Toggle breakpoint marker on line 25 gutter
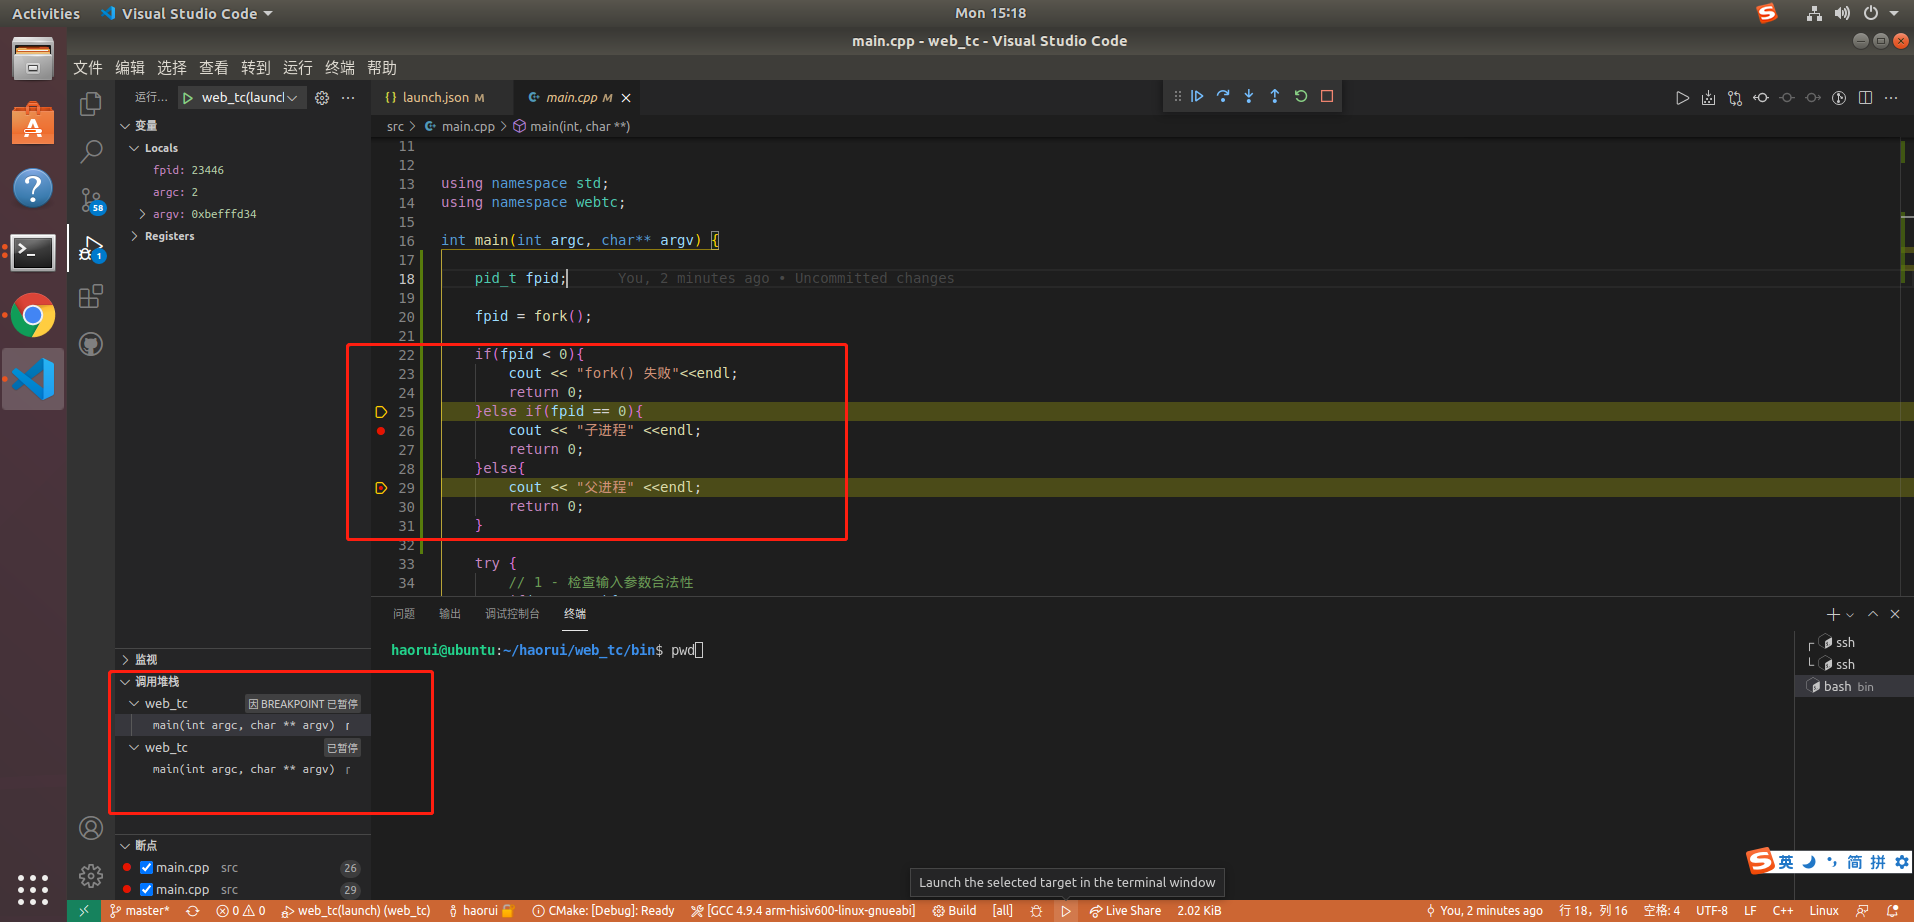The height and width of the screenshot is (922, 1914). tap(381, 412)
